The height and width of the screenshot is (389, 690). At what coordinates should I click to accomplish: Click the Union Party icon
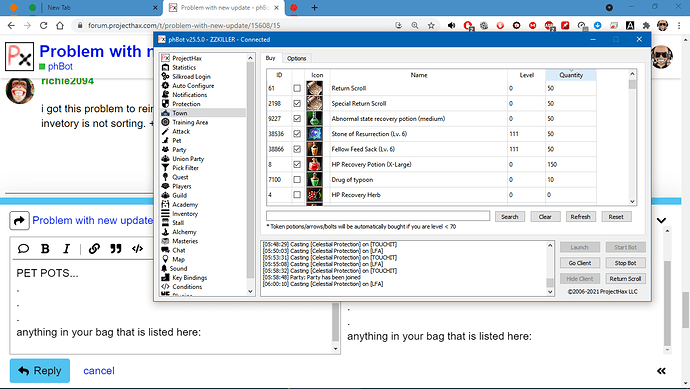tap(165, 159)
